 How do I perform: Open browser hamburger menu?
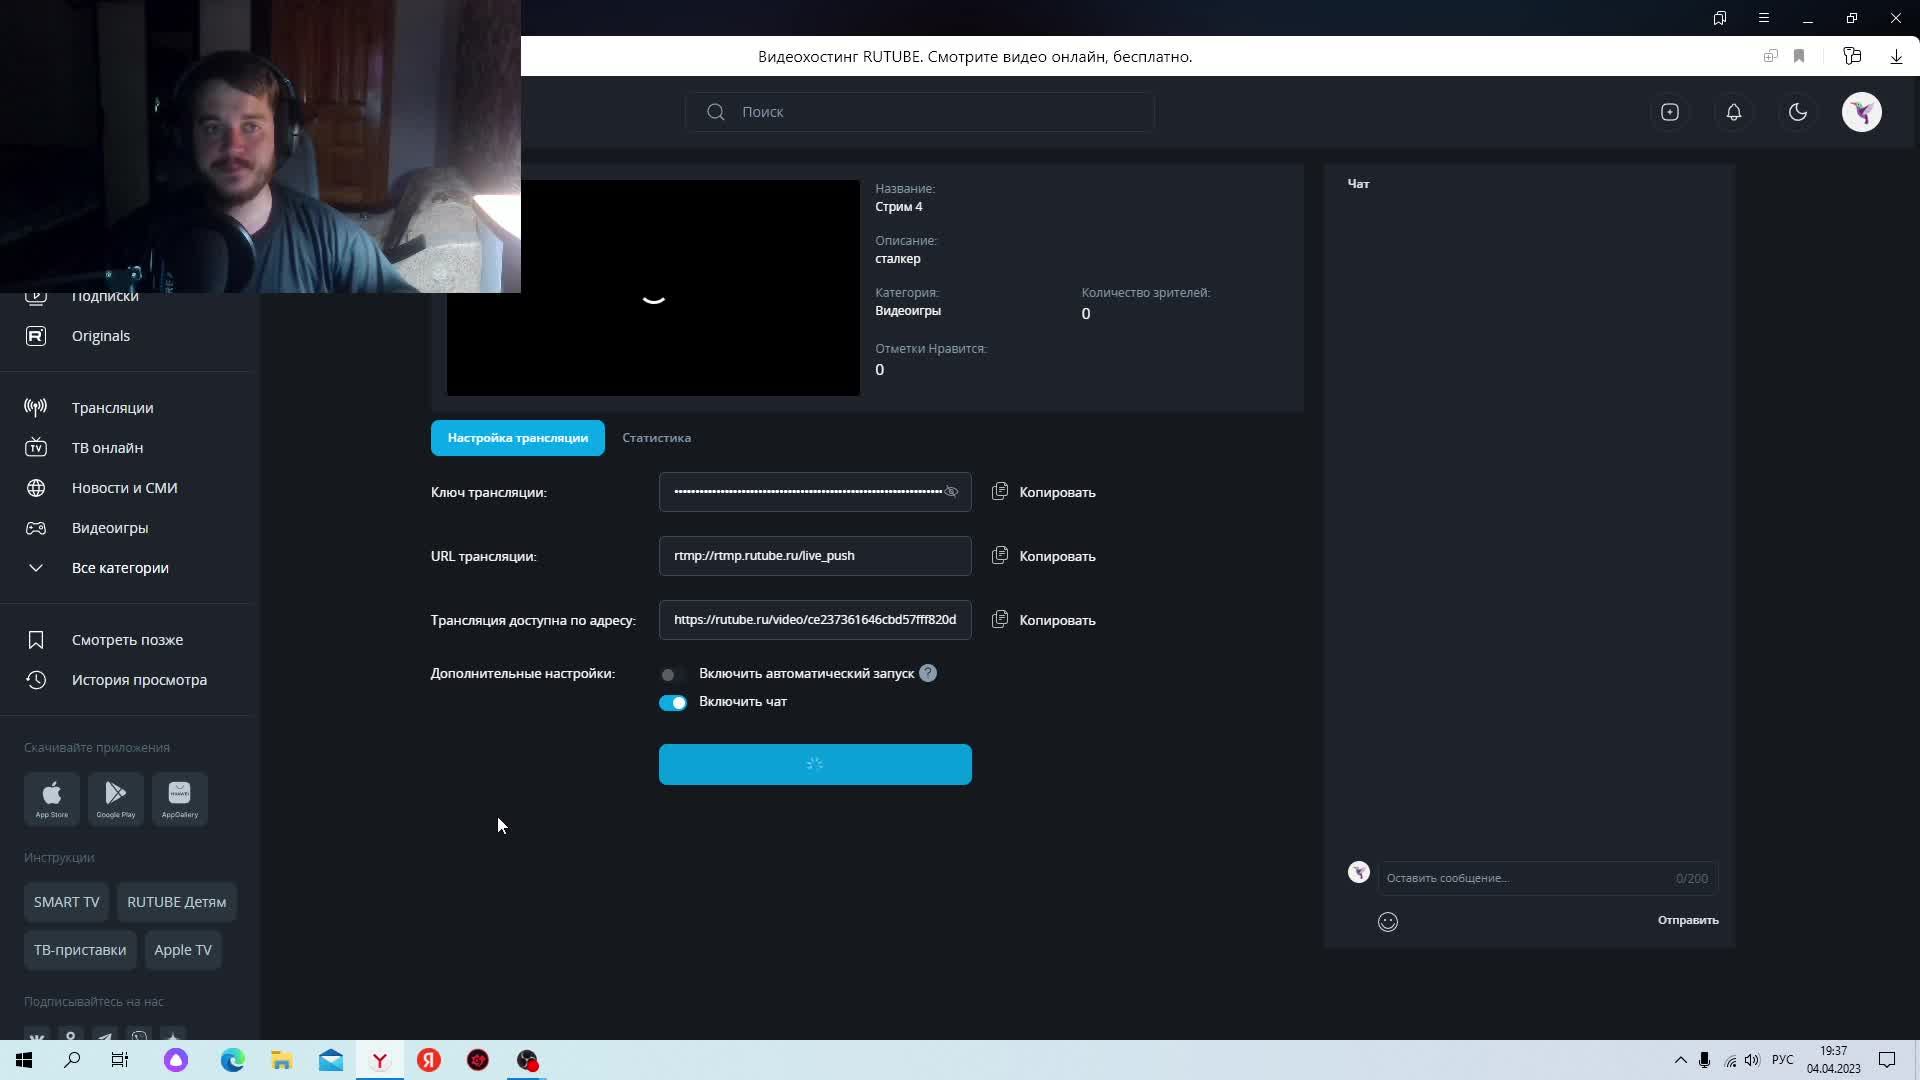1764,18
